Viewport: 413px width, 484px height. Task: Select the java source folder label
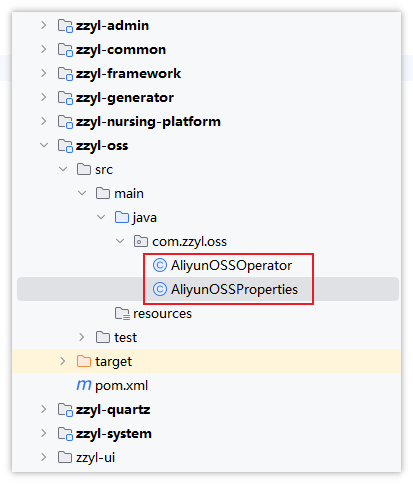tap(145, 218)
